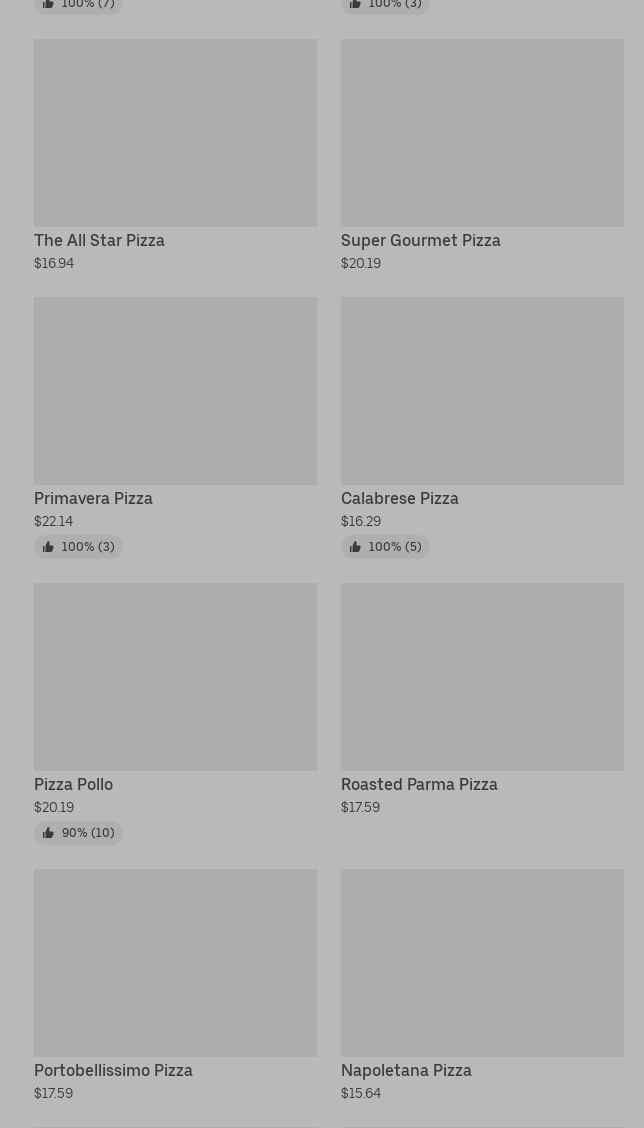The width and height of the screenshot is (644, 1128).
Task: Click thumbs-up icon under Calabrese Pizza
Action: click(355, 547)
